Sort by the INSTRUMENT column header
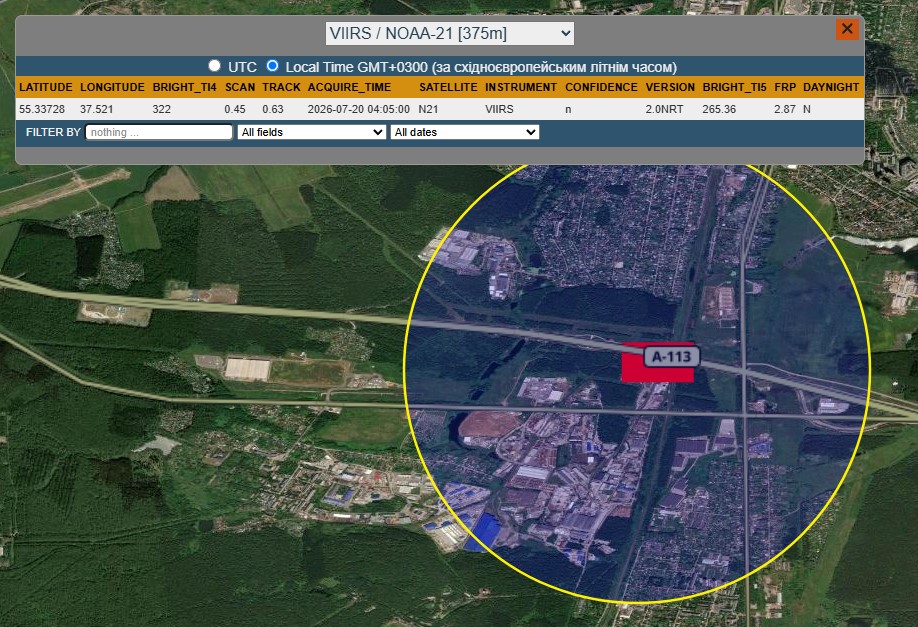This screenshot has width=918, height=627. [x=521, y=87]
